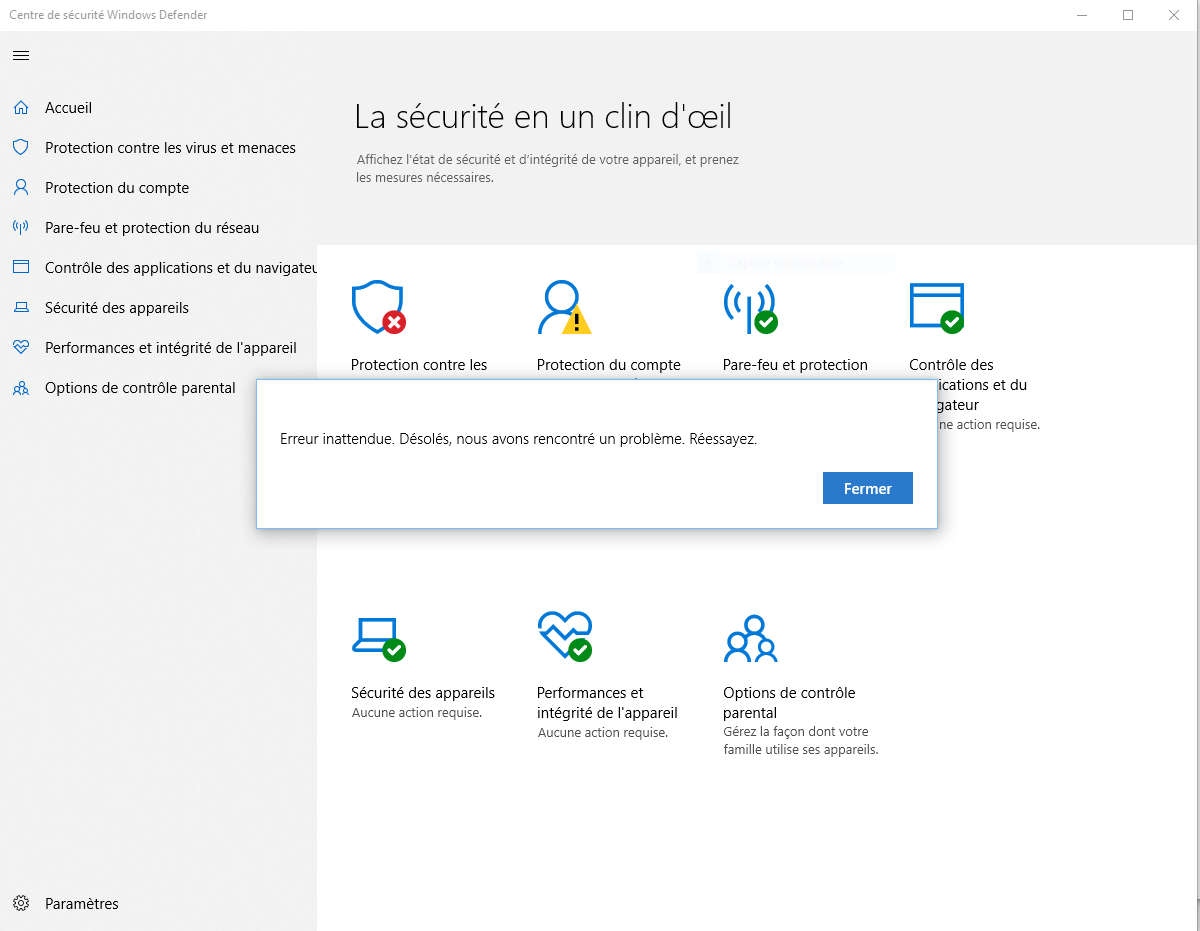1200x931 pixels.
Task: Select Contrôle des applications et du navigateur sidebar label
Action: click(181, 268)
